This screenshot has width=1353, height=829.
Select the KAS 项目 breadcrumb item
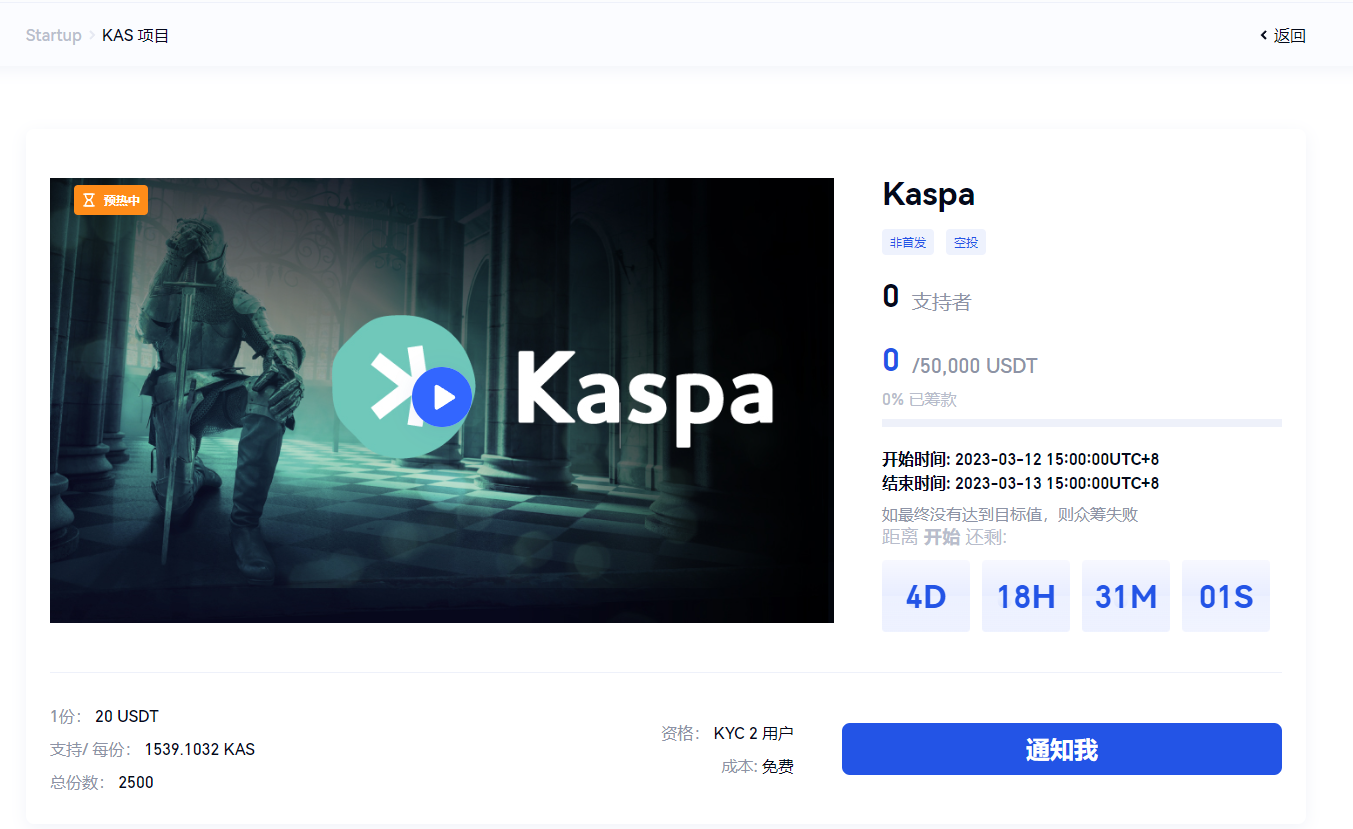(136, 35)
